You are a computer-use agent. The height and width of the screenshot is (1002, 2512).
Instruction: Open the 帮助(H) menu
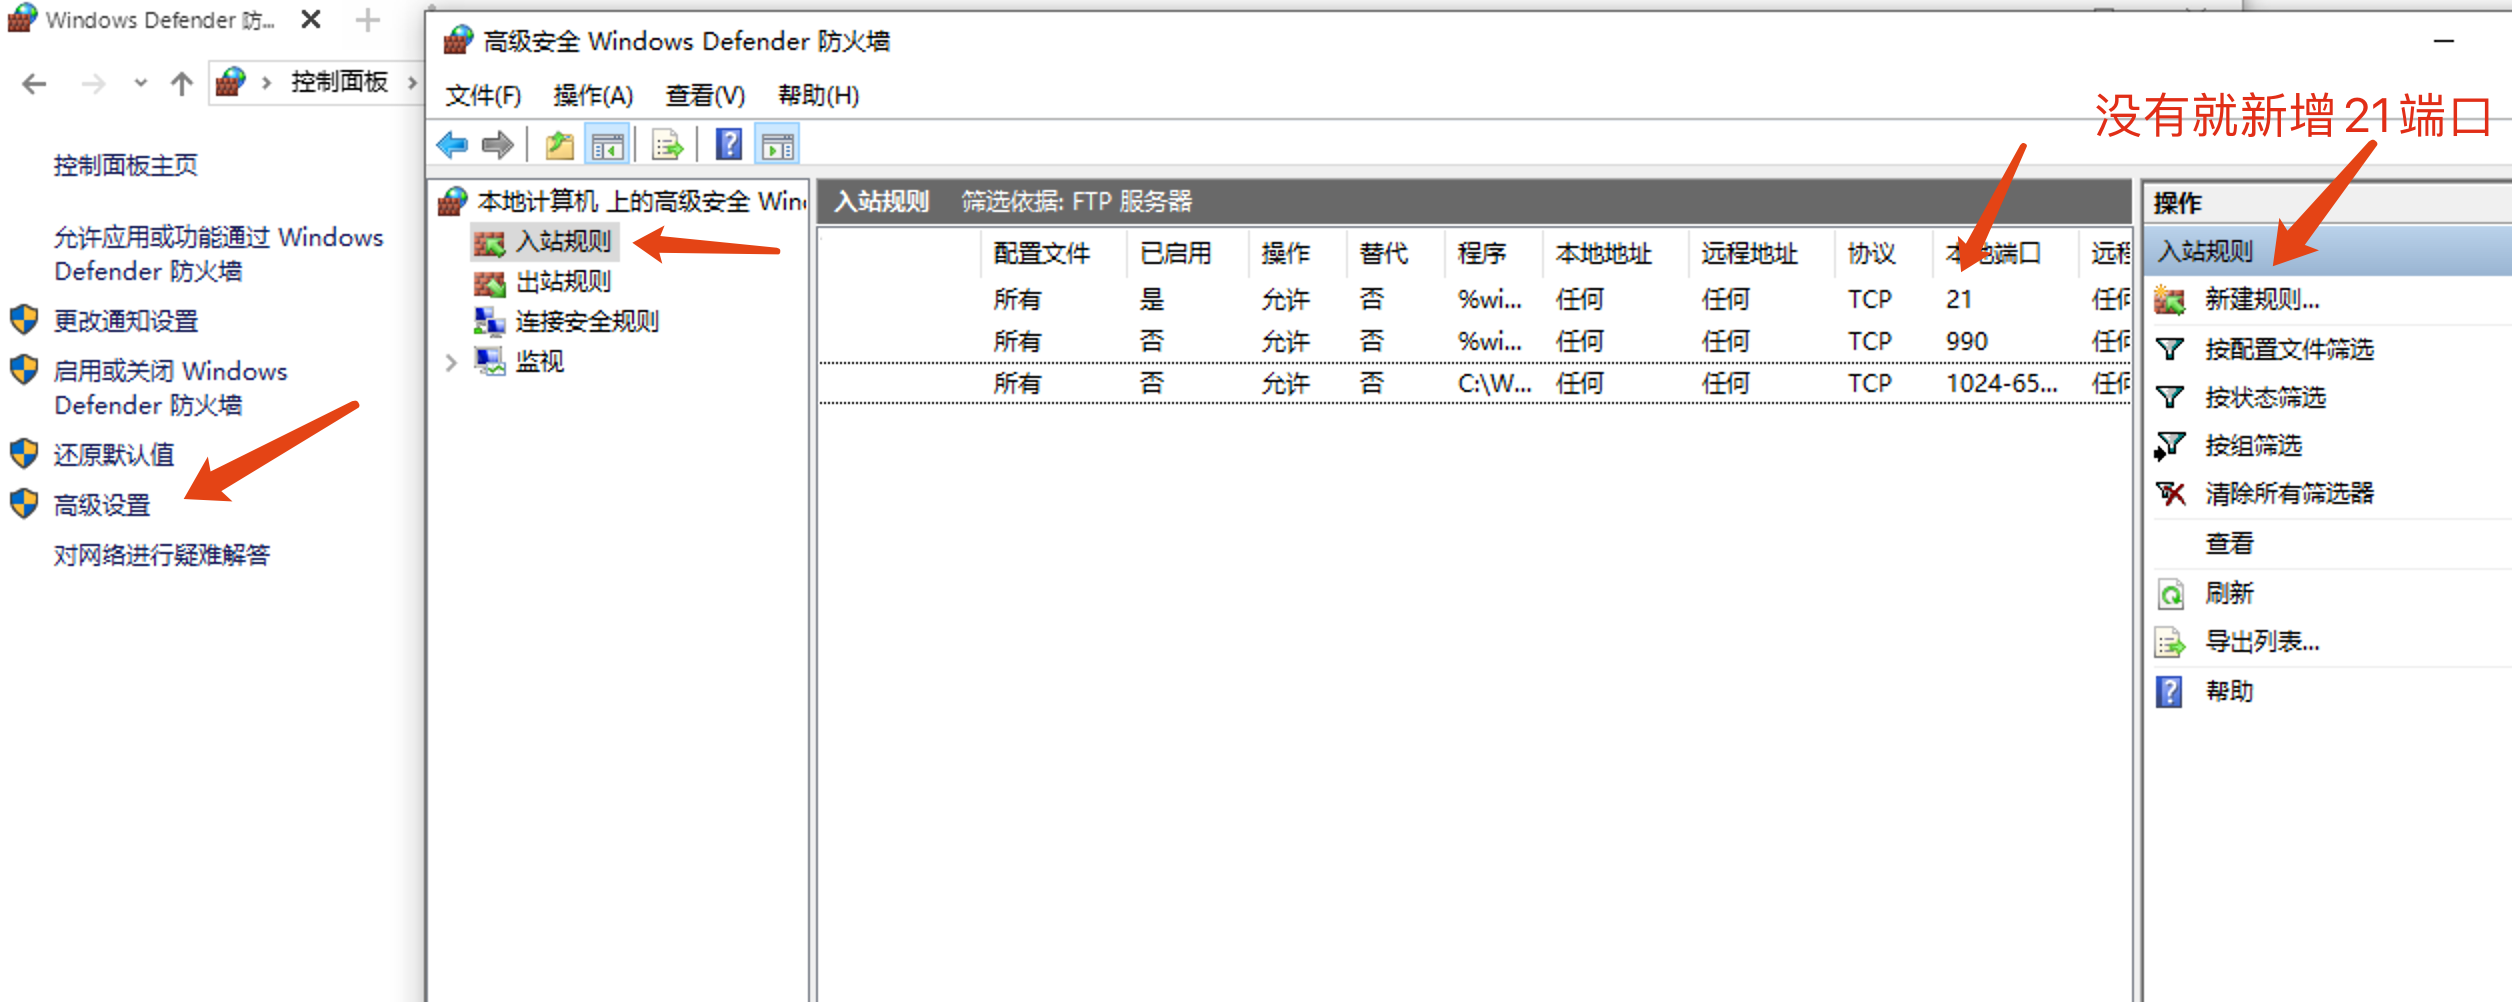click(818, 96)
